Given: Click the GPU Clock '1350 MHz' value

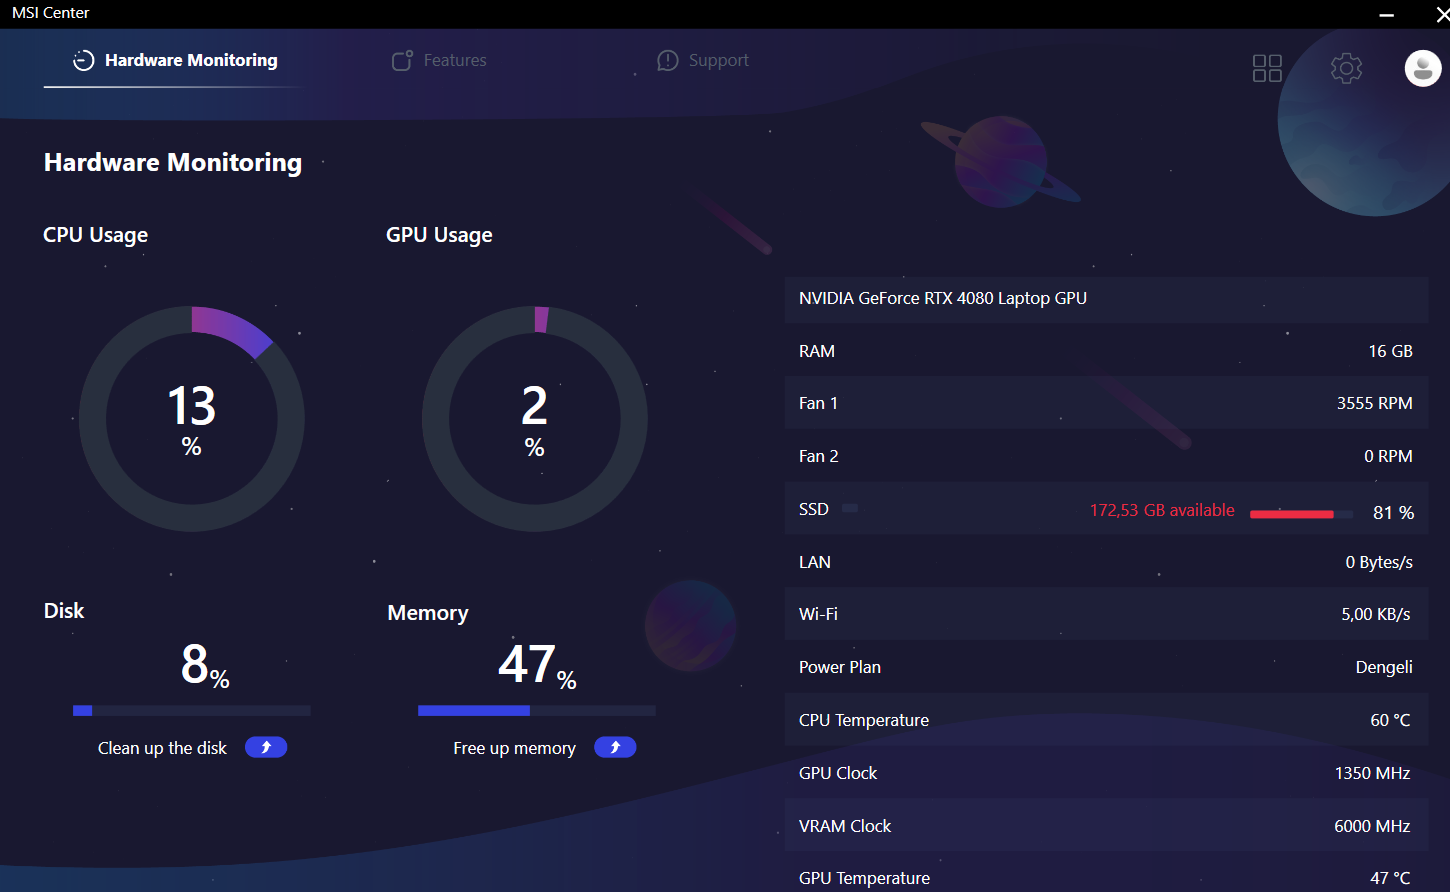Looking at the screenshot, I should pyautogui.click(x=1372, y=773).
